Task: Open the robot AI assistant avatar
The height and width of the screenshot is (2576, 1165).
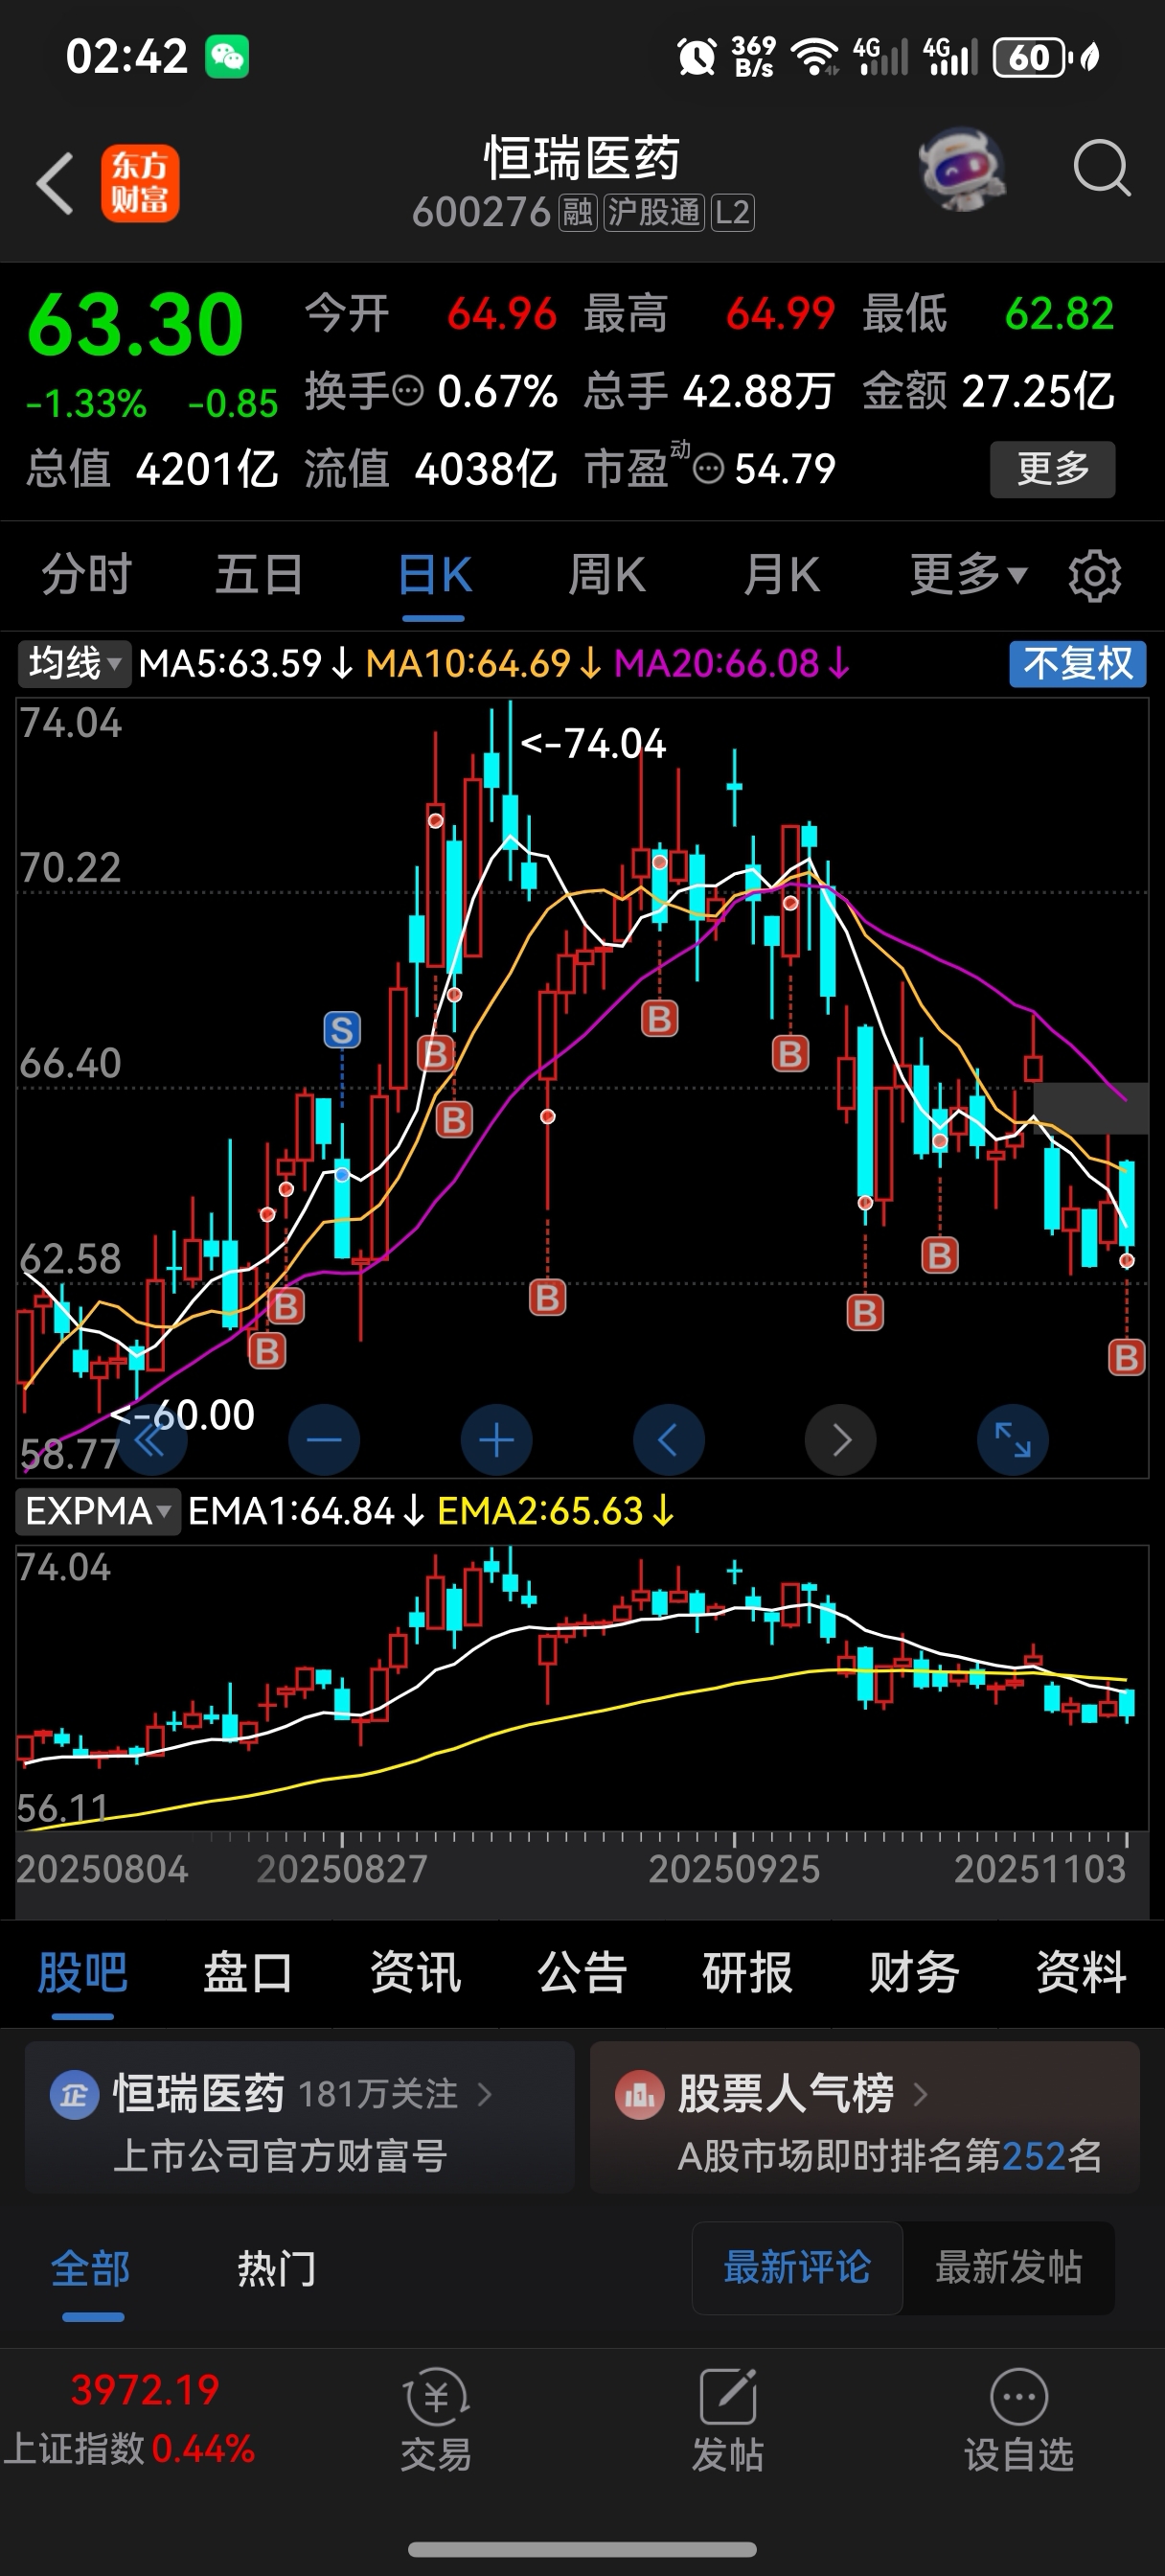Action: [961, 168]
